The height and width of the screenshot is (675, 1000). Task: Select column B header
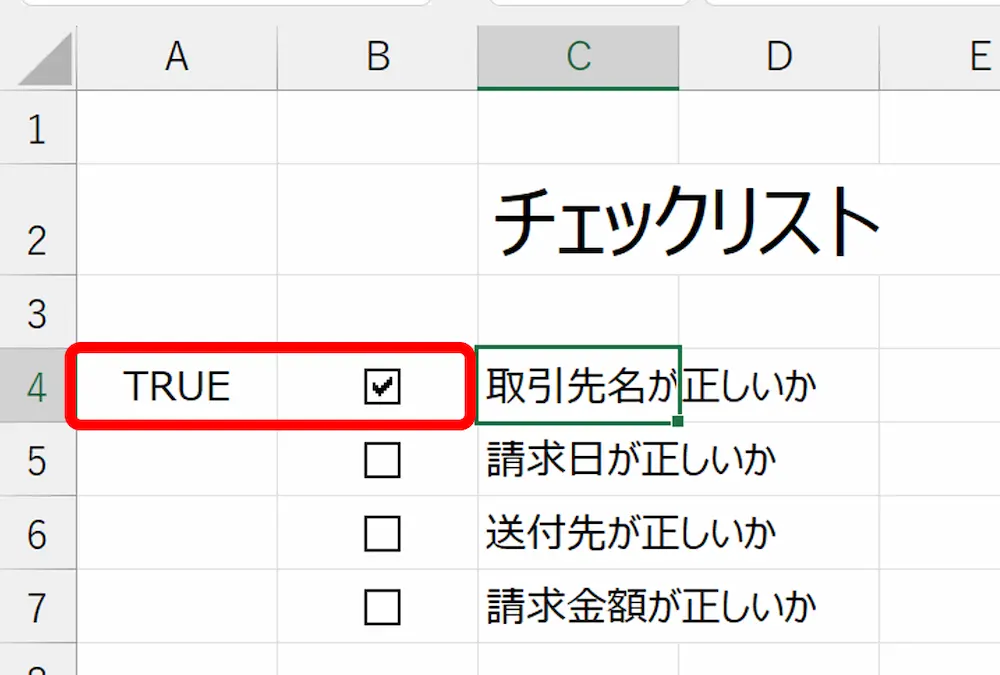pos(377,57)
